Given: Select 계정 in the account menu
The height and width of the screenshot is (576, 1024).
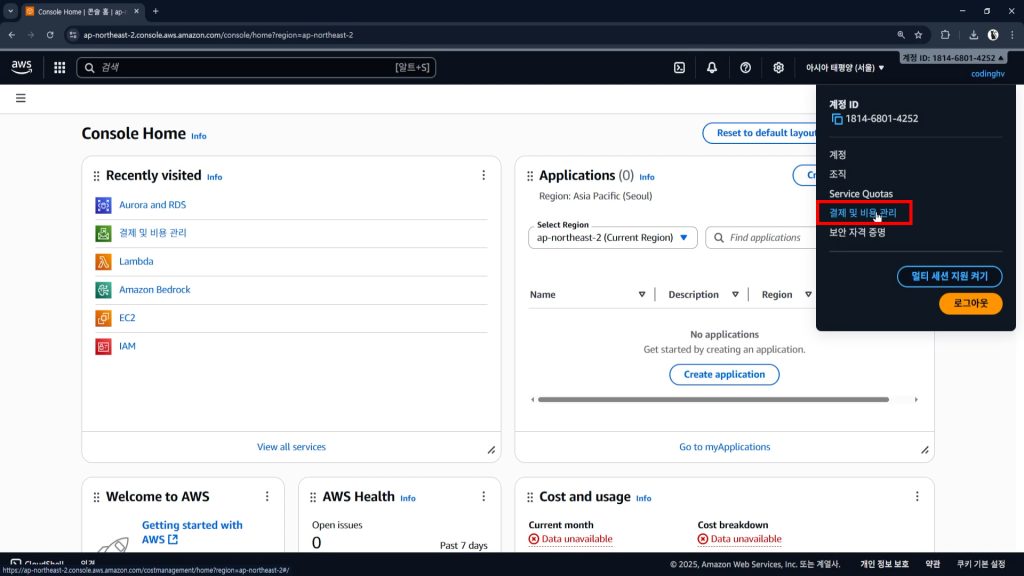Looking at the screenshot, I should 838,155.
